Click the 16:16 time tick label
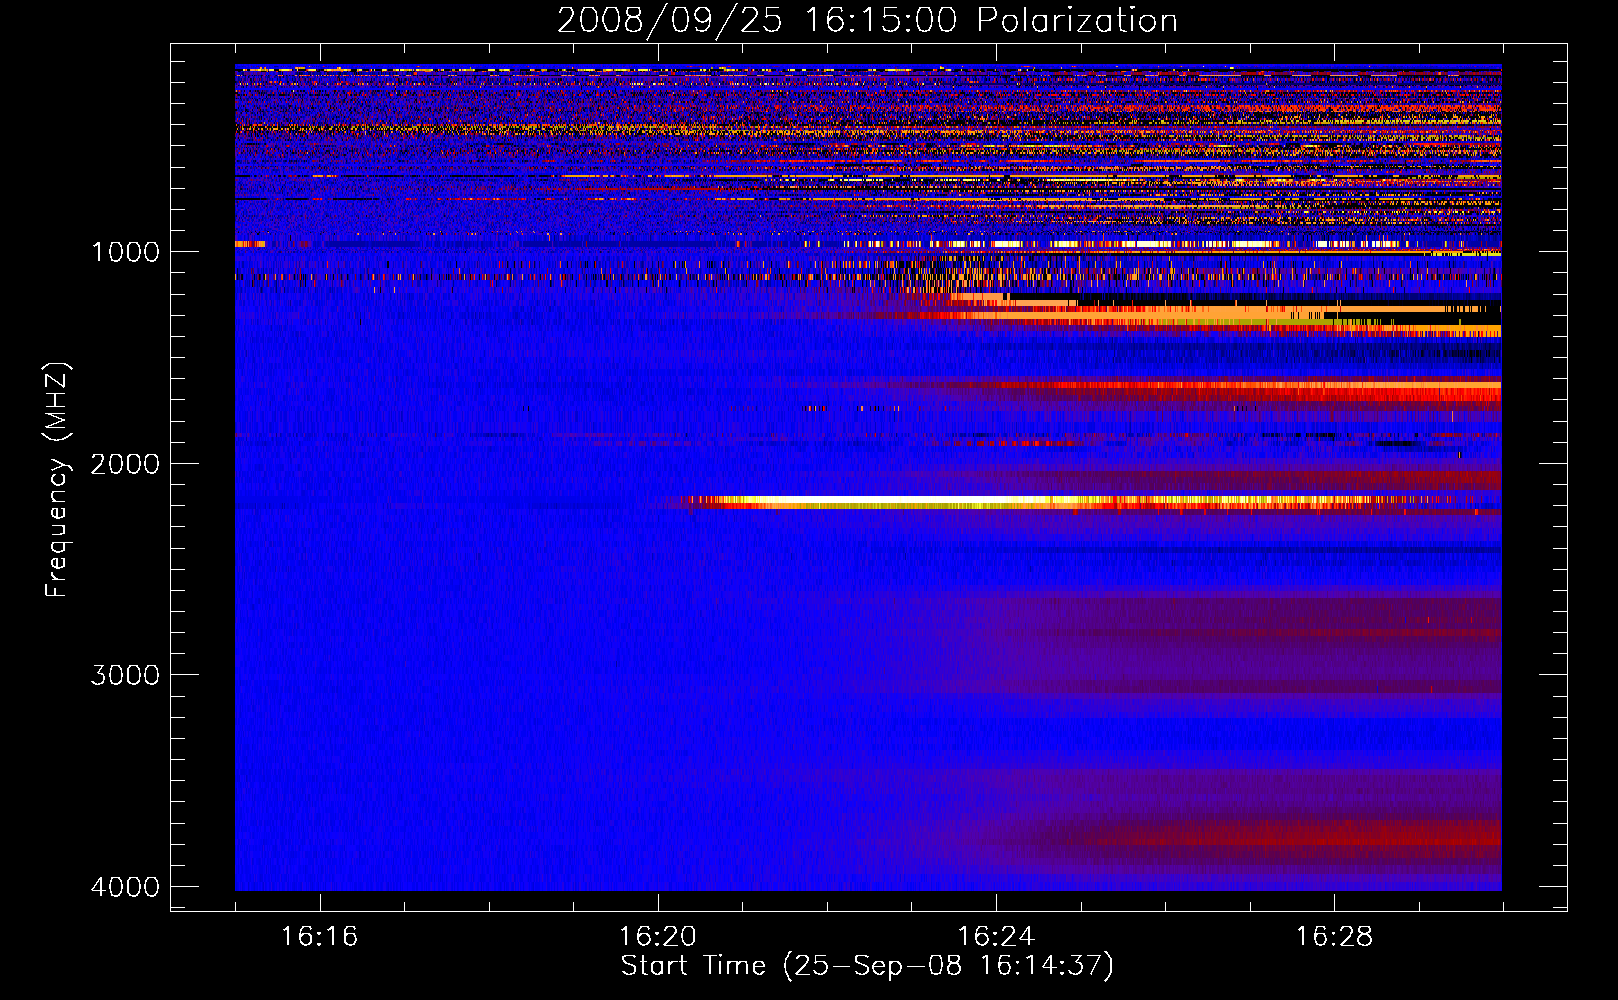 319,936
